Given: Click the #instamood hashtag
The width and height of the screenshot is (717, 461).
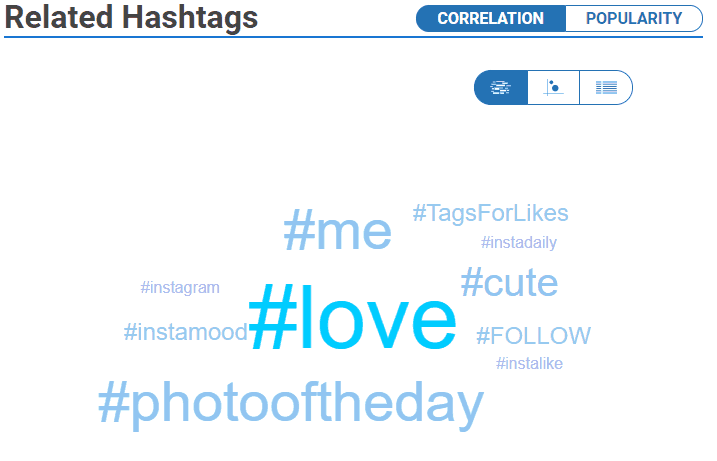Looking at the screenshot, I should click(x=185, y=332).
